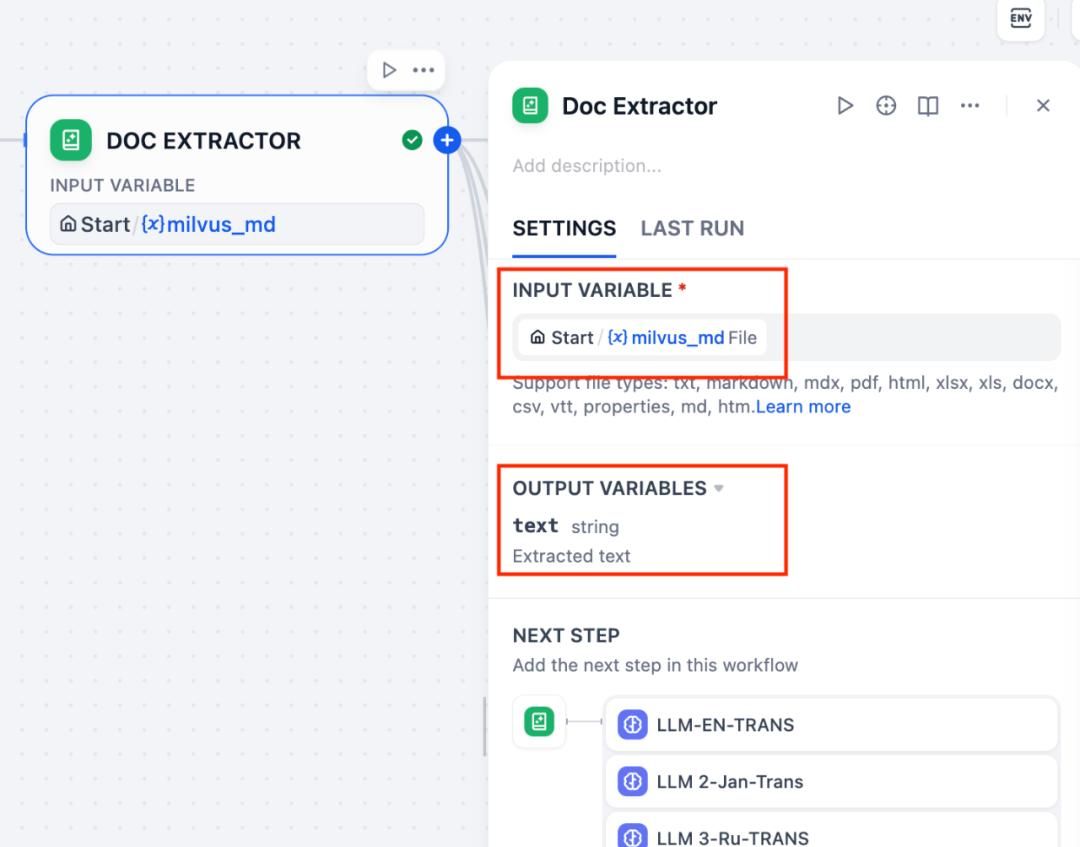Open the ellipsis menu in the Doc Extractor panel

pyautogui.click(x=969, y=105)
